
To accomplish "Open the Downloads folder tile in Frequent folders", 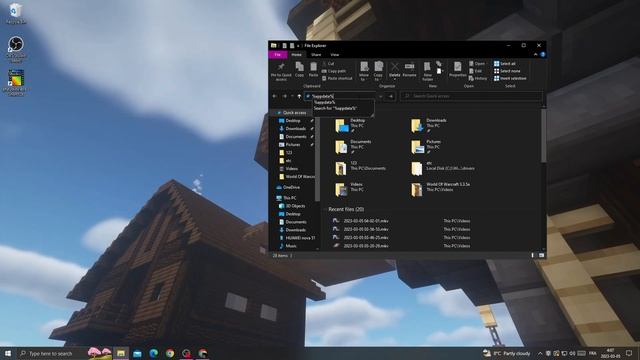I will coord(429,125).
